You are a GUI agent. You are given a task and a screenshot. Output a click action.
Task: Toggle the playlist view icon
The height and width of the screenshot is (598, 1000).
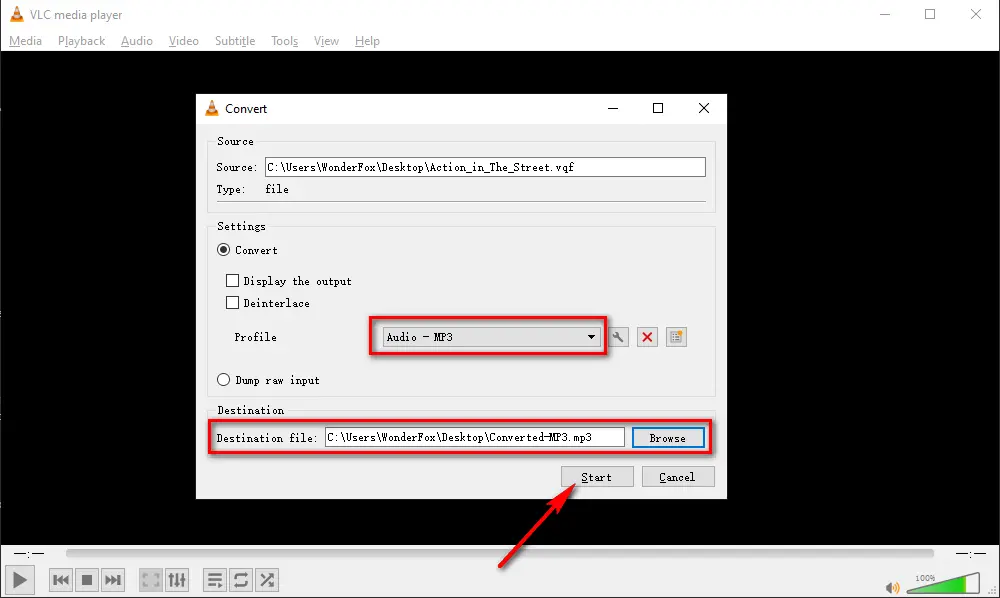tap(214, 580)
